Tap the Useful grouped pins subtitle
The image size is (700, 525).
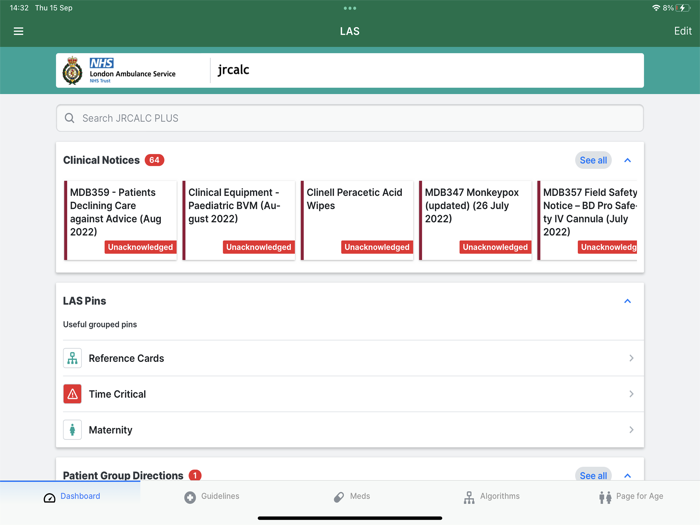pyautogui.click(x=100, y=325)
